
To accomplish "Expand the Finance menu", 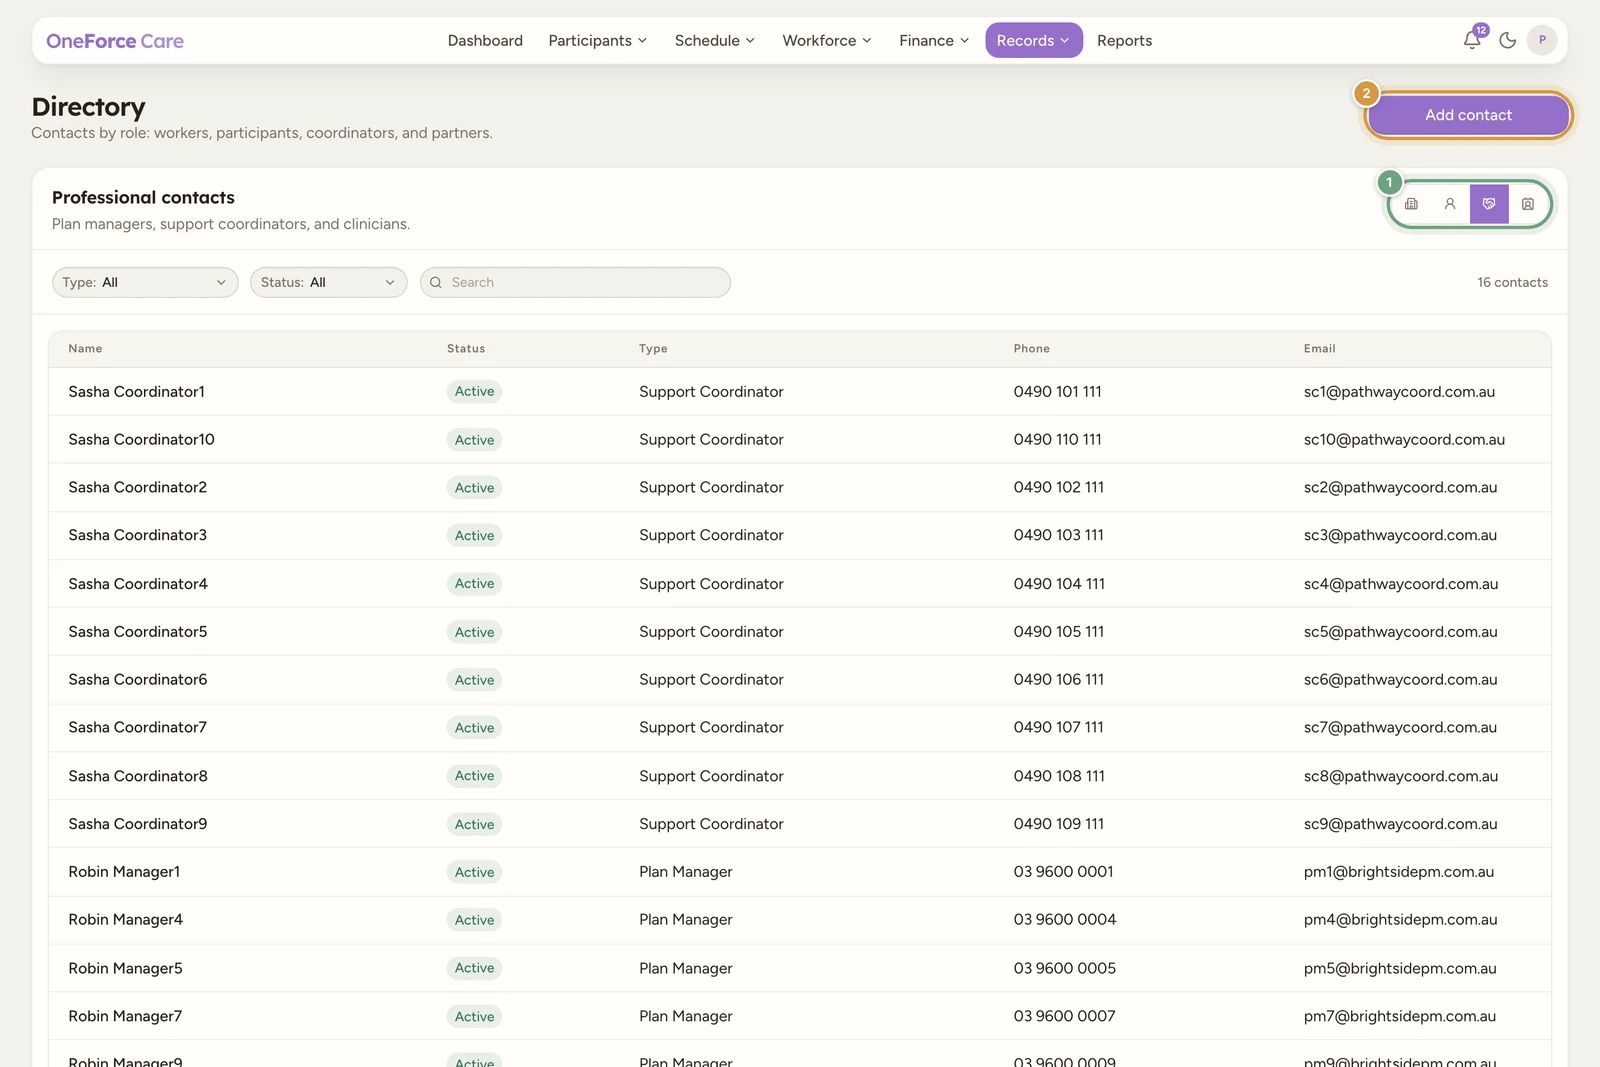I will click(x=934, y=40).
